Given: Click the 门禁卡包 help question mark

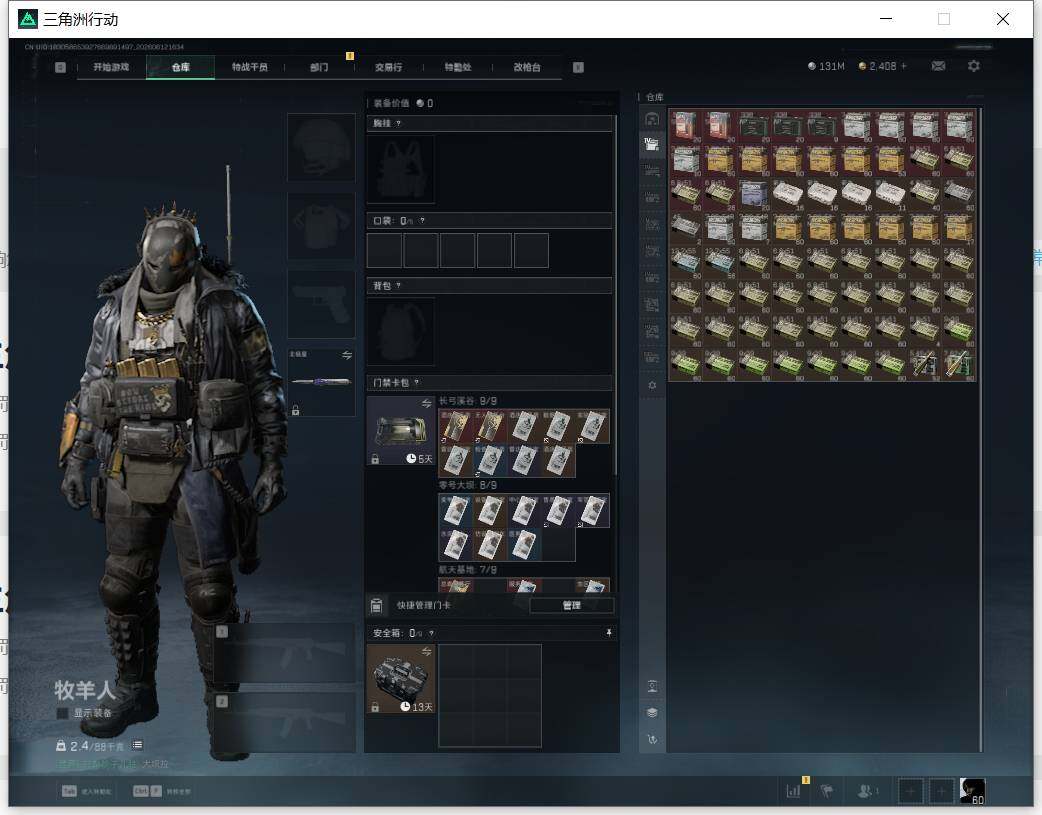Looking at the screenshot, I should point(417,382).
